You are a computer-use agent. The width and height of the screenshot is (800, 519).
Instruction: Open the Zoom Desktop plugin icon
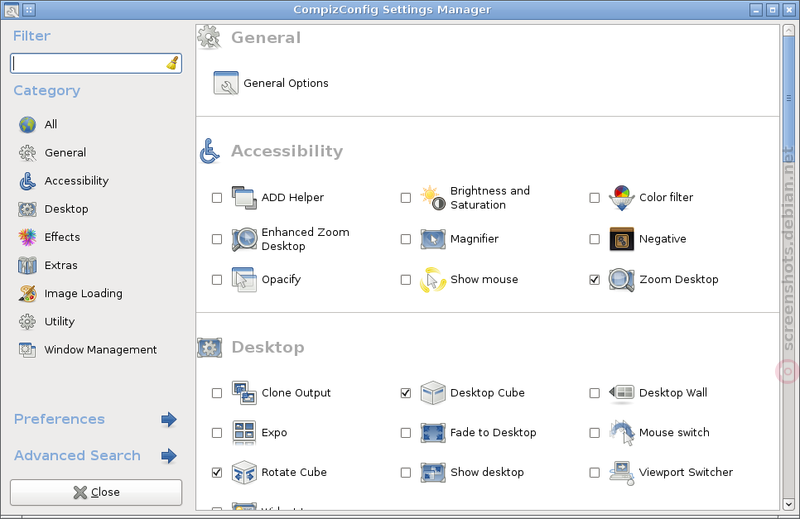click(x=621, y=280)
